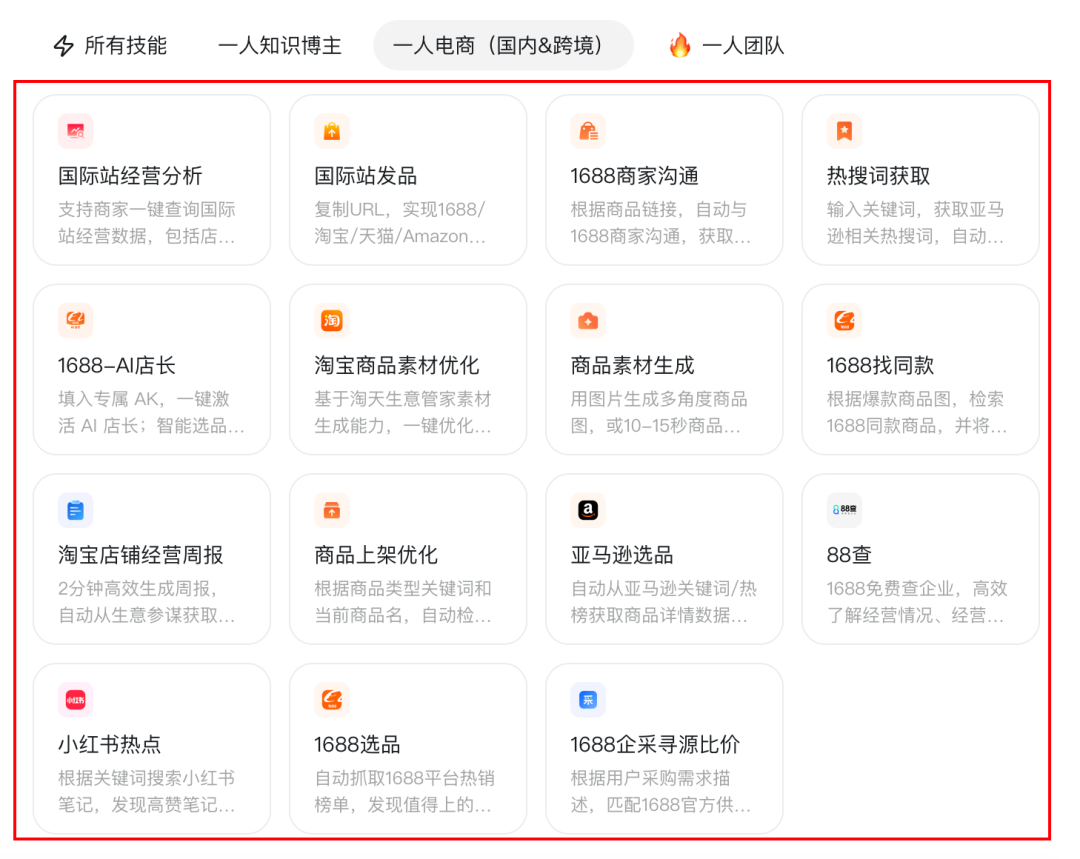Select the notebook icon on 淘宝店铺经营周报

tap(75, 510)
